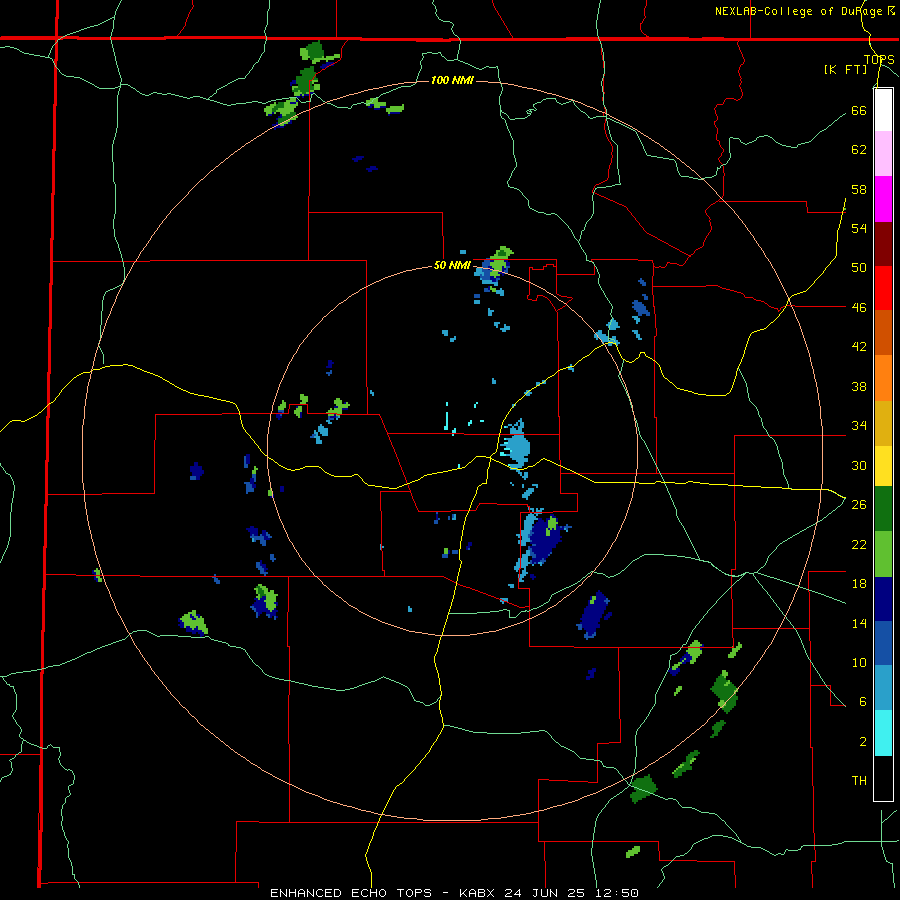
Task: Click the 46 value on the legend scale
Action: click(x=859, y=307)
